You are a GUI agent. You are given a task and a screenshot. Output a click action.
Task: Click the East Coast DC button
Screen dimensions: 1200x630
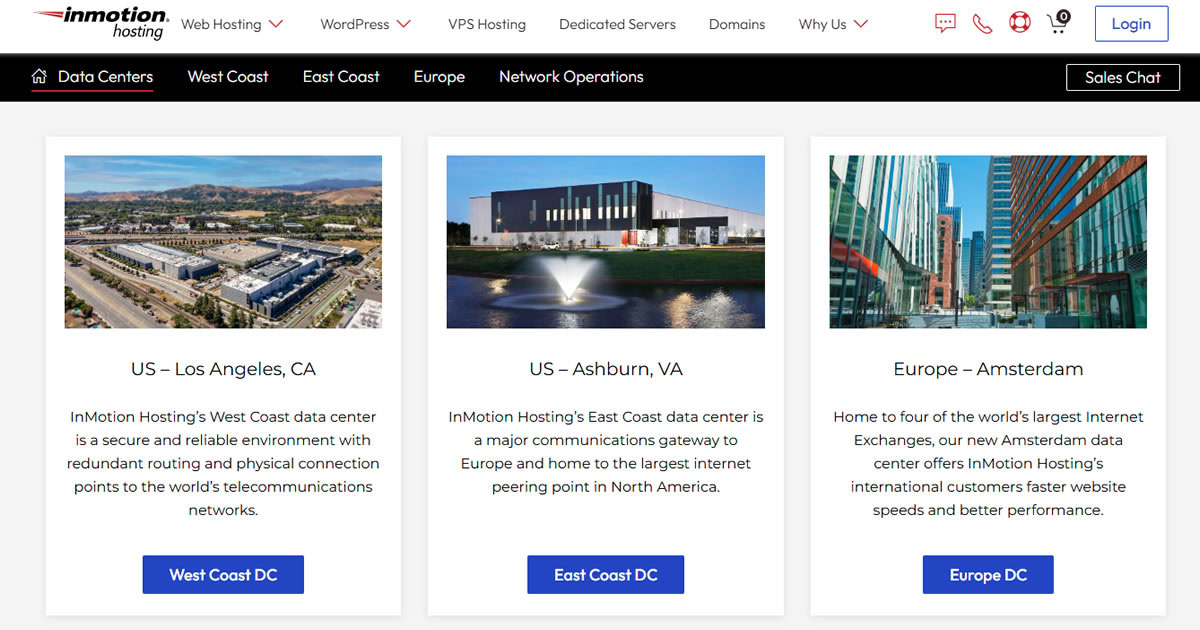pyautogui.click(x=606, y=575)
